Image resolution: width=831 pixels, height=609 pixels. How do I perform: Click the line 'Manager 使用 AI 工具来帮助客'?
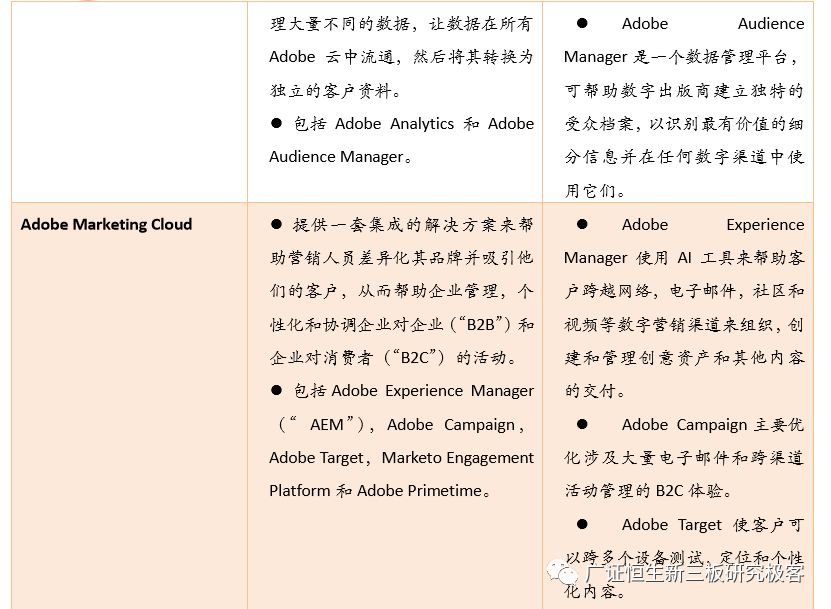[684, 258]
